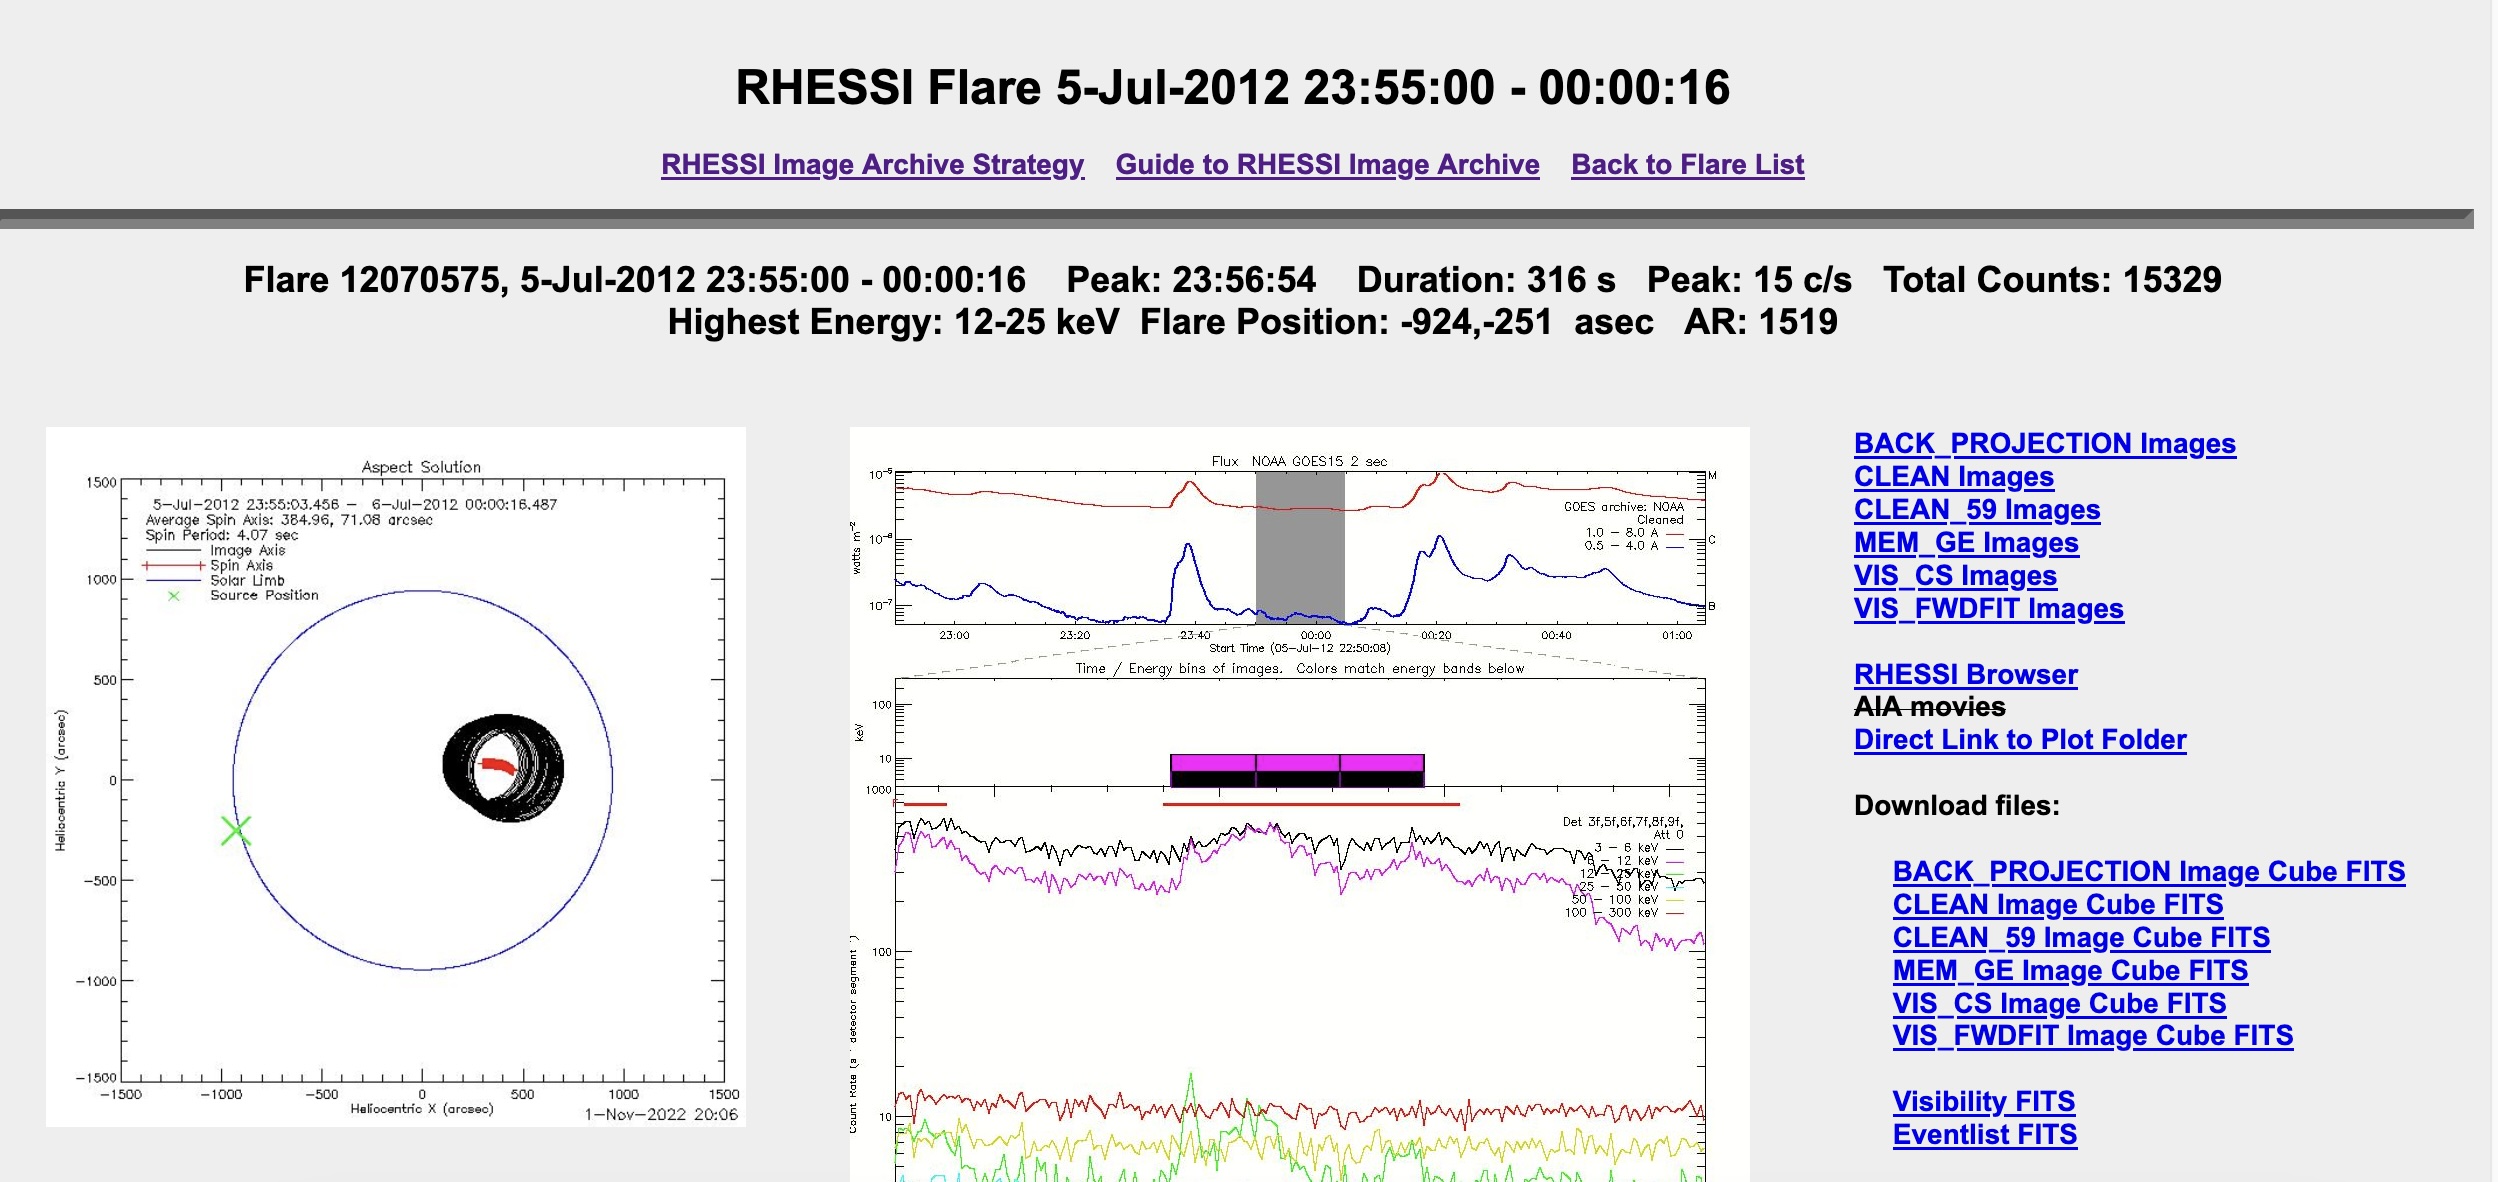Launch the RHESSI Browser link
Screen dimensions: 2498x1182
point(1965,674)
